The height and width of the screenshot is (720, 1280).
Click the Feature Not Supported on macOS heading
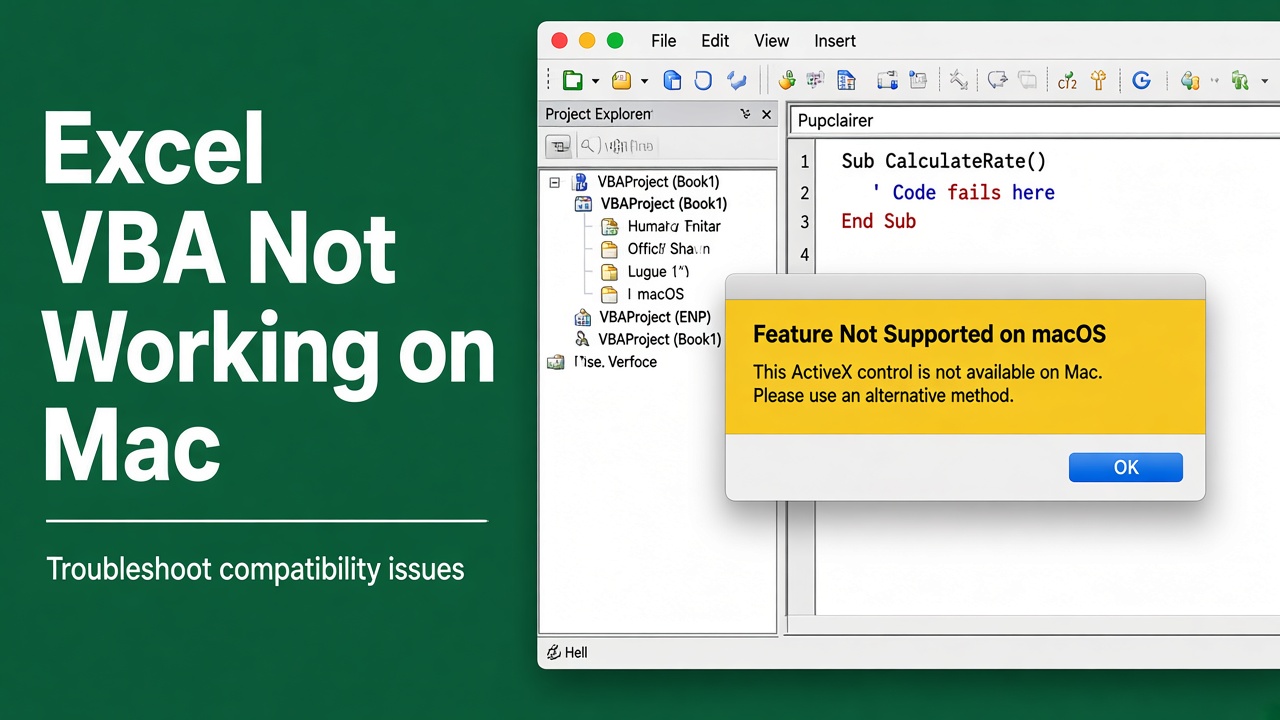[930, 334]
